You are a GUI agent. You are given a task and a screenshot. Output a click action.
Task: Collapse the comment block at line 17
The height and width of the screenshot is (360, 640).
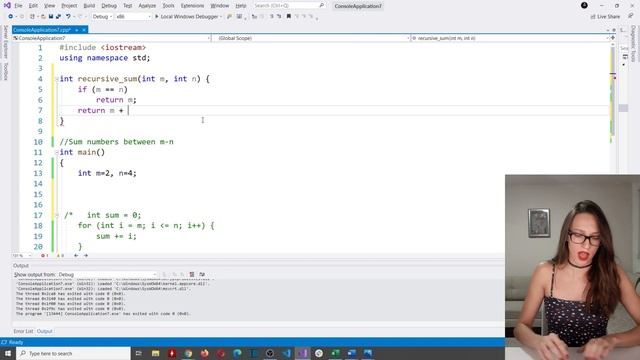click(57, 215)
